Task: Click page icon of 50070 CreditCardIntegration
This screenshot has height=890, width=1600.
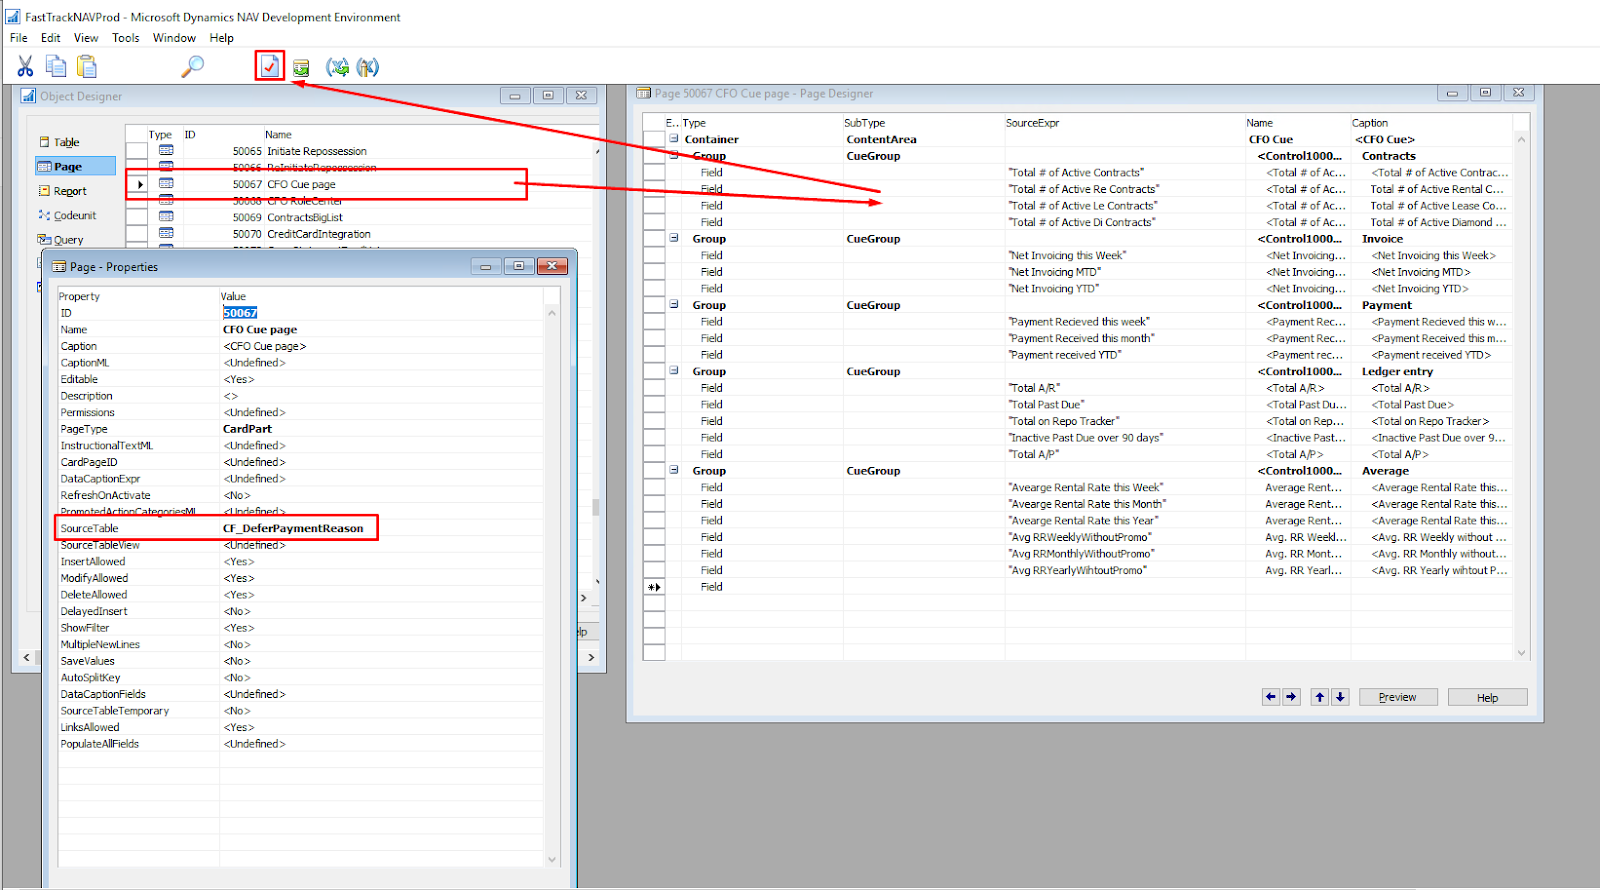Action: point(166,233)
